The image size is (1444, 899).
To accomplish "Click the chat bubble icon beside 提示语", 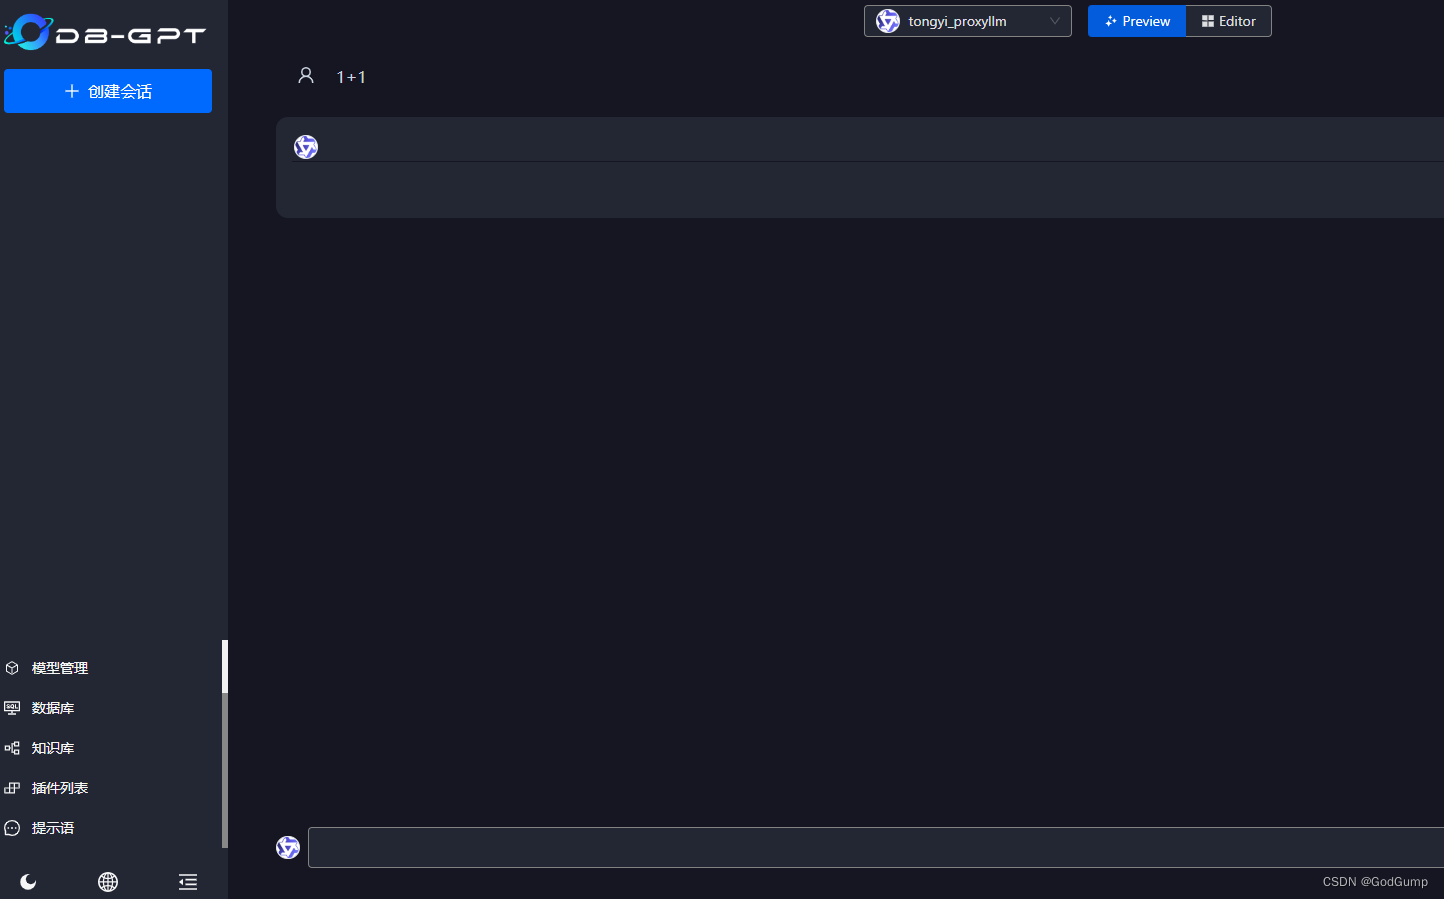I will pos(12,828).
